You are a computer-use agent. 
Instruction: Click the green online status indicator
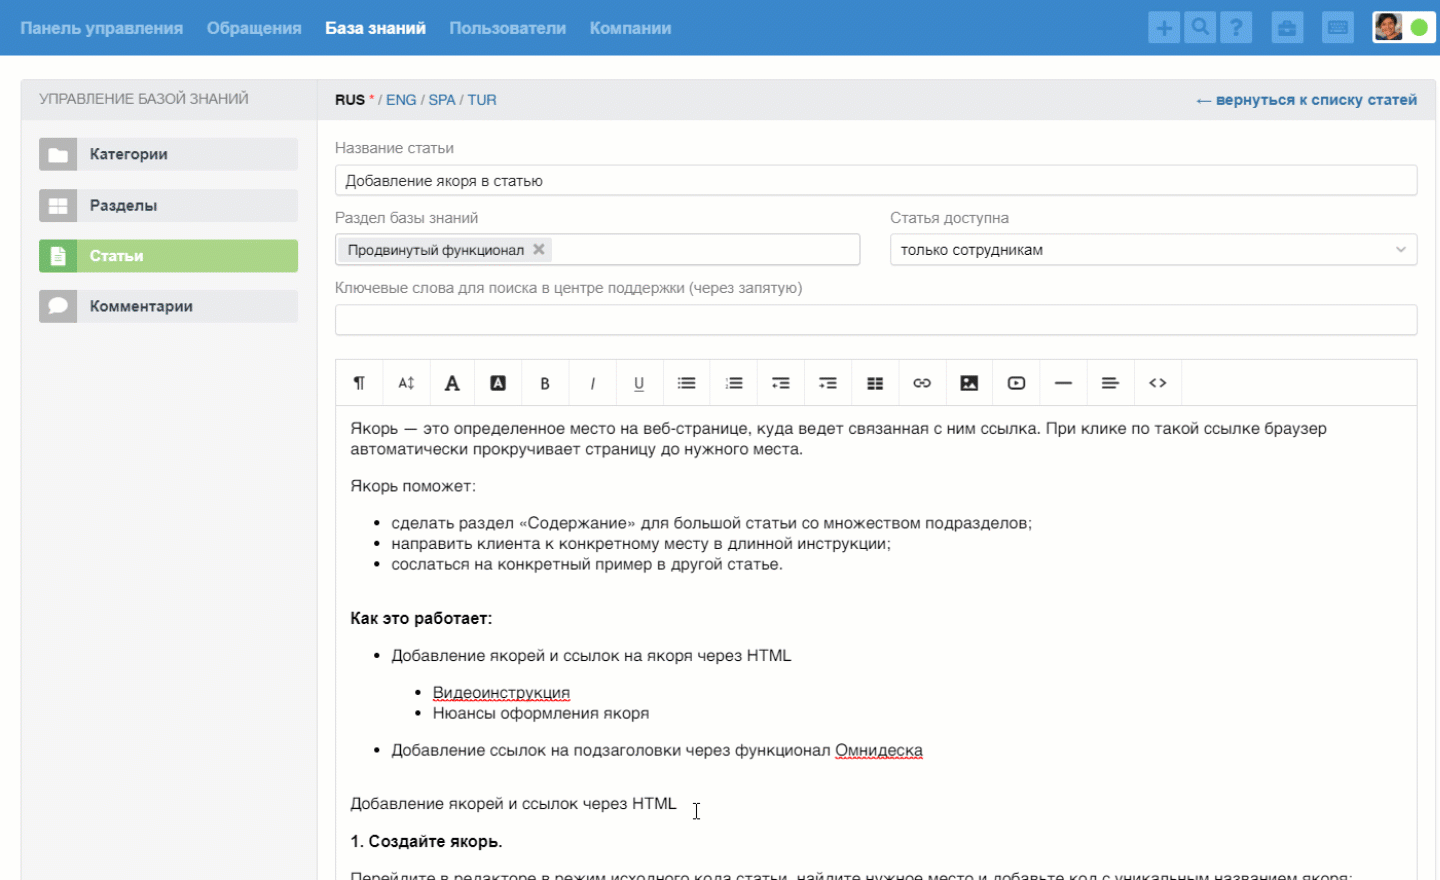pos(1419,28)
